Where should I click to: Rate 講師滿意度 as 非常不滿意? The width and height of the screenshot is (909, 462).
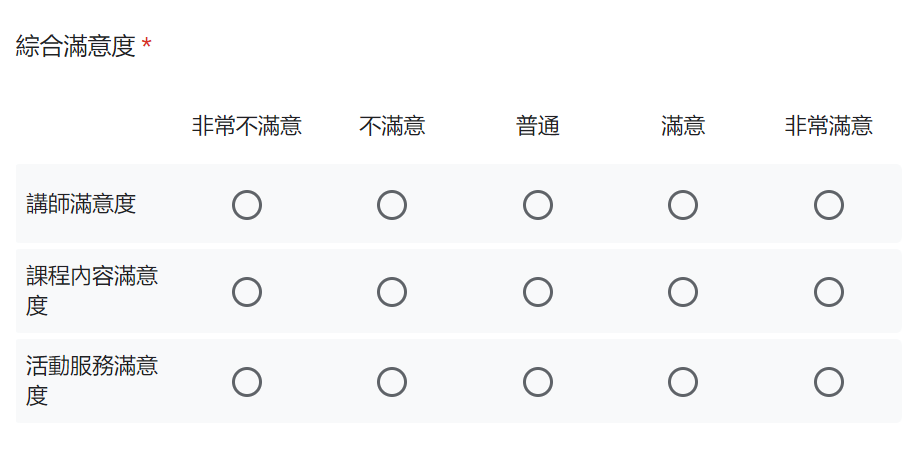[x=247, y=205]
